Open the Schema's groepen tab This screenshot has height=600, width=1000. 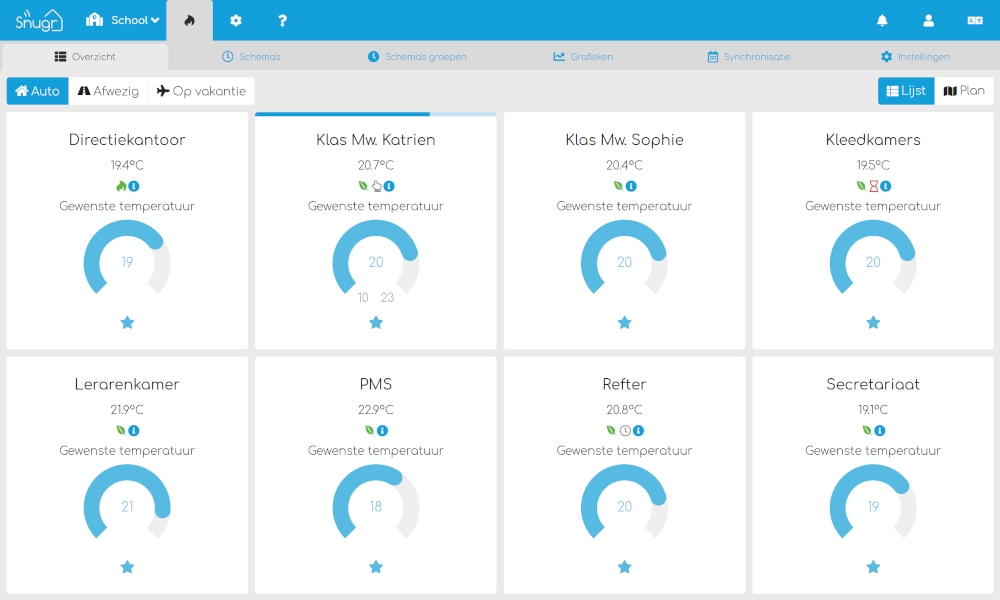417,57
